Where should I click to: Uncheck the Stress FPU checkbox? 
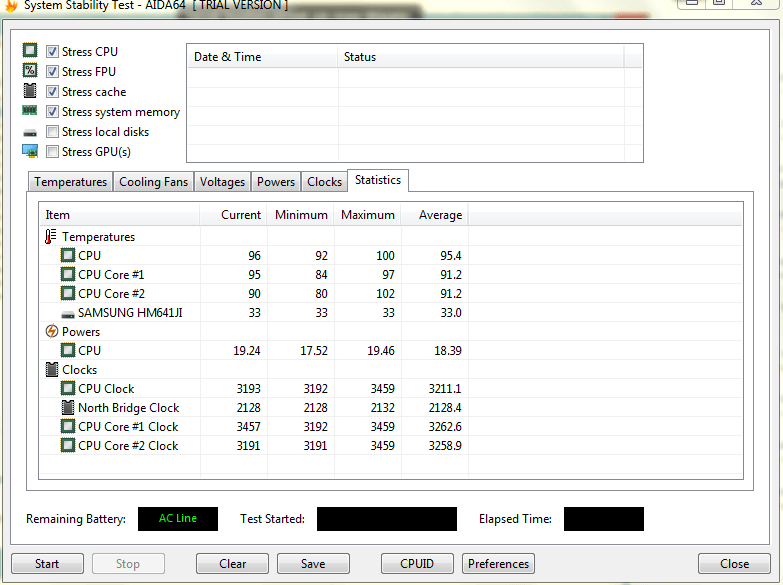(x=52, y=71)
